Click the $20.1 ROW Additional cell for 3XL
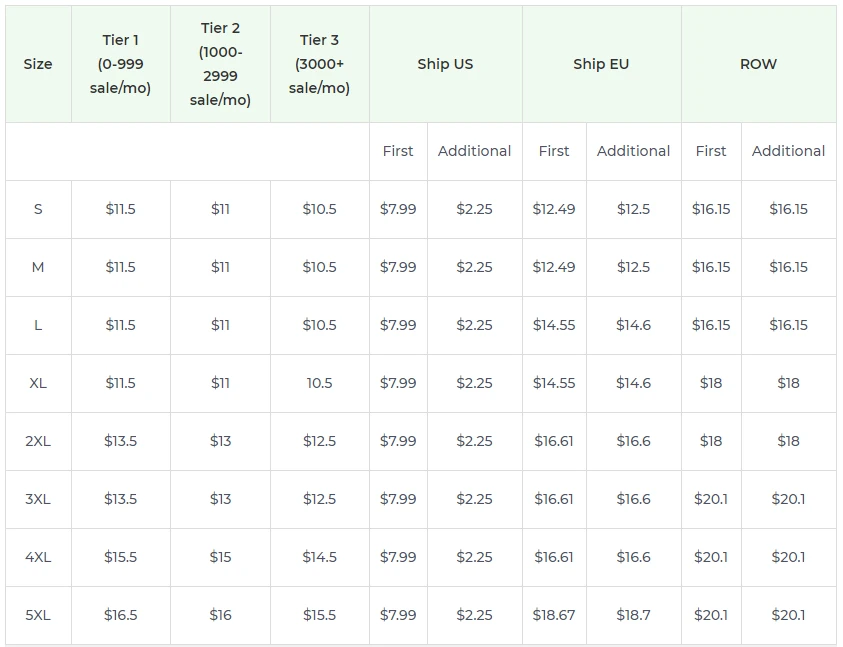843x647 pixels. 789,499
